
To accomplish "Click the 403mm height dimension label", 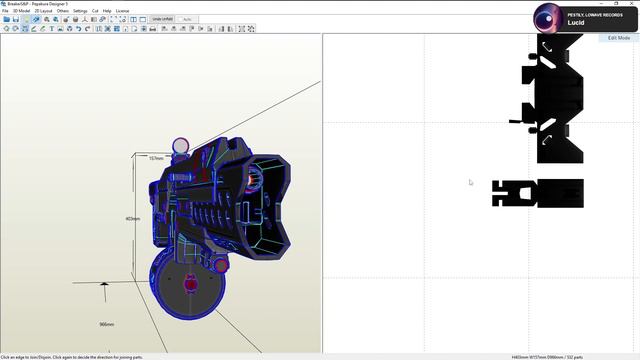I will pos(133,219).
